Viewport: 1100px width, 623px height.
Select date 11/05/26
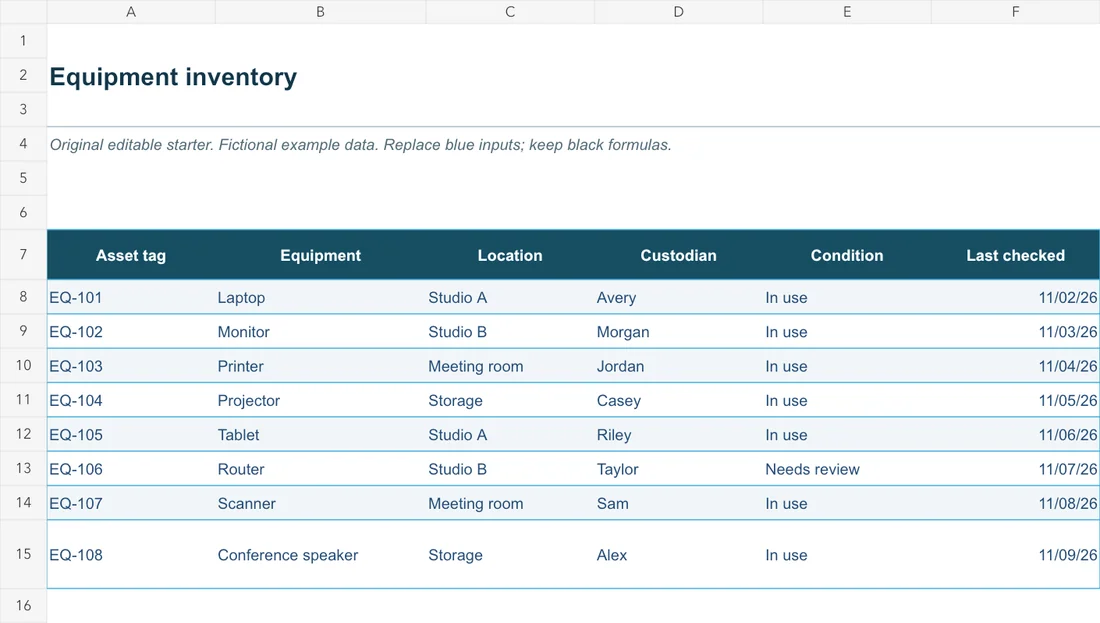pyautogui.click(x=1015, y=401)
